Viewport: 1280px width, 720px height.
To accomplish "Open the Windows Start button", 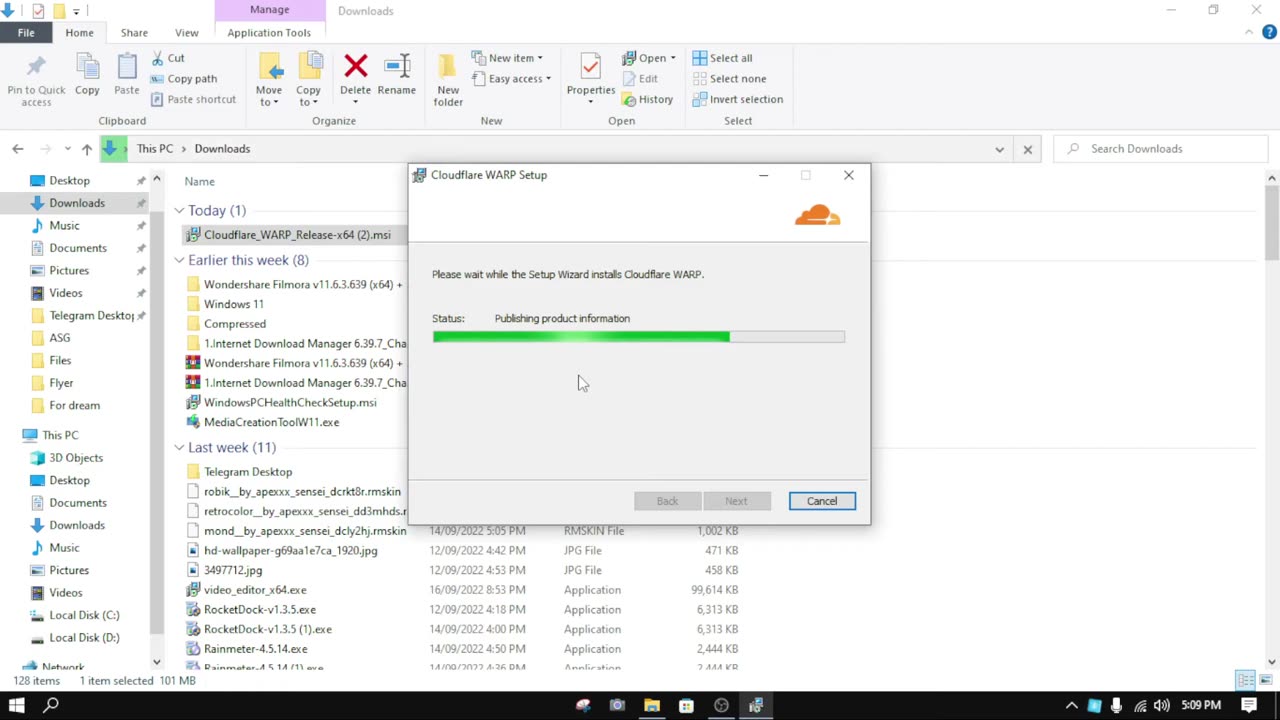I will (x=16, y=705).
